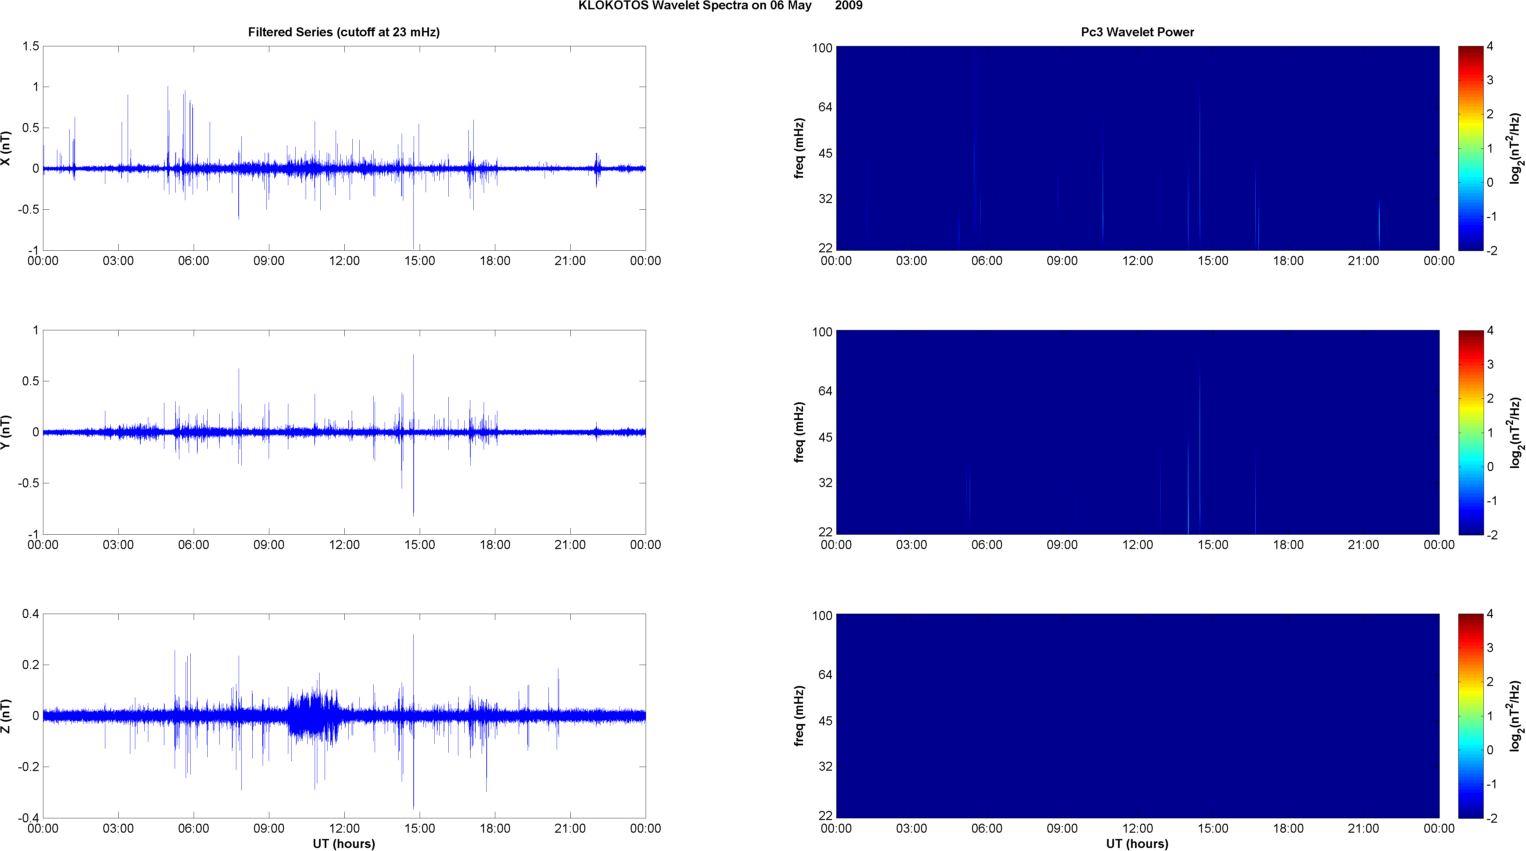Click the 1.5 tick on the X plot
The width and height of the screenshot is (1526, 851).
pos(30,47)
